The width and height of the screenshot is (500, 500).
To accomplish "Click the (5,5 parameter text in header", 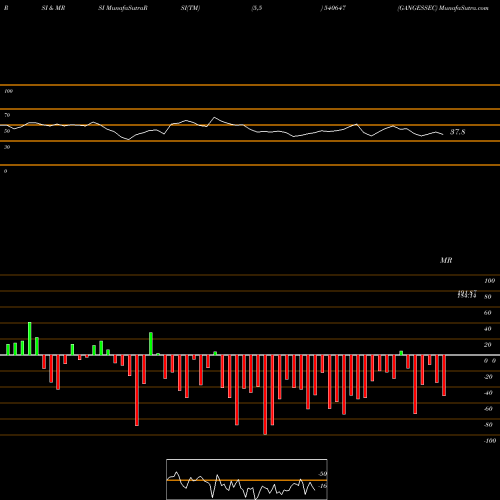I will click(257, 8).
